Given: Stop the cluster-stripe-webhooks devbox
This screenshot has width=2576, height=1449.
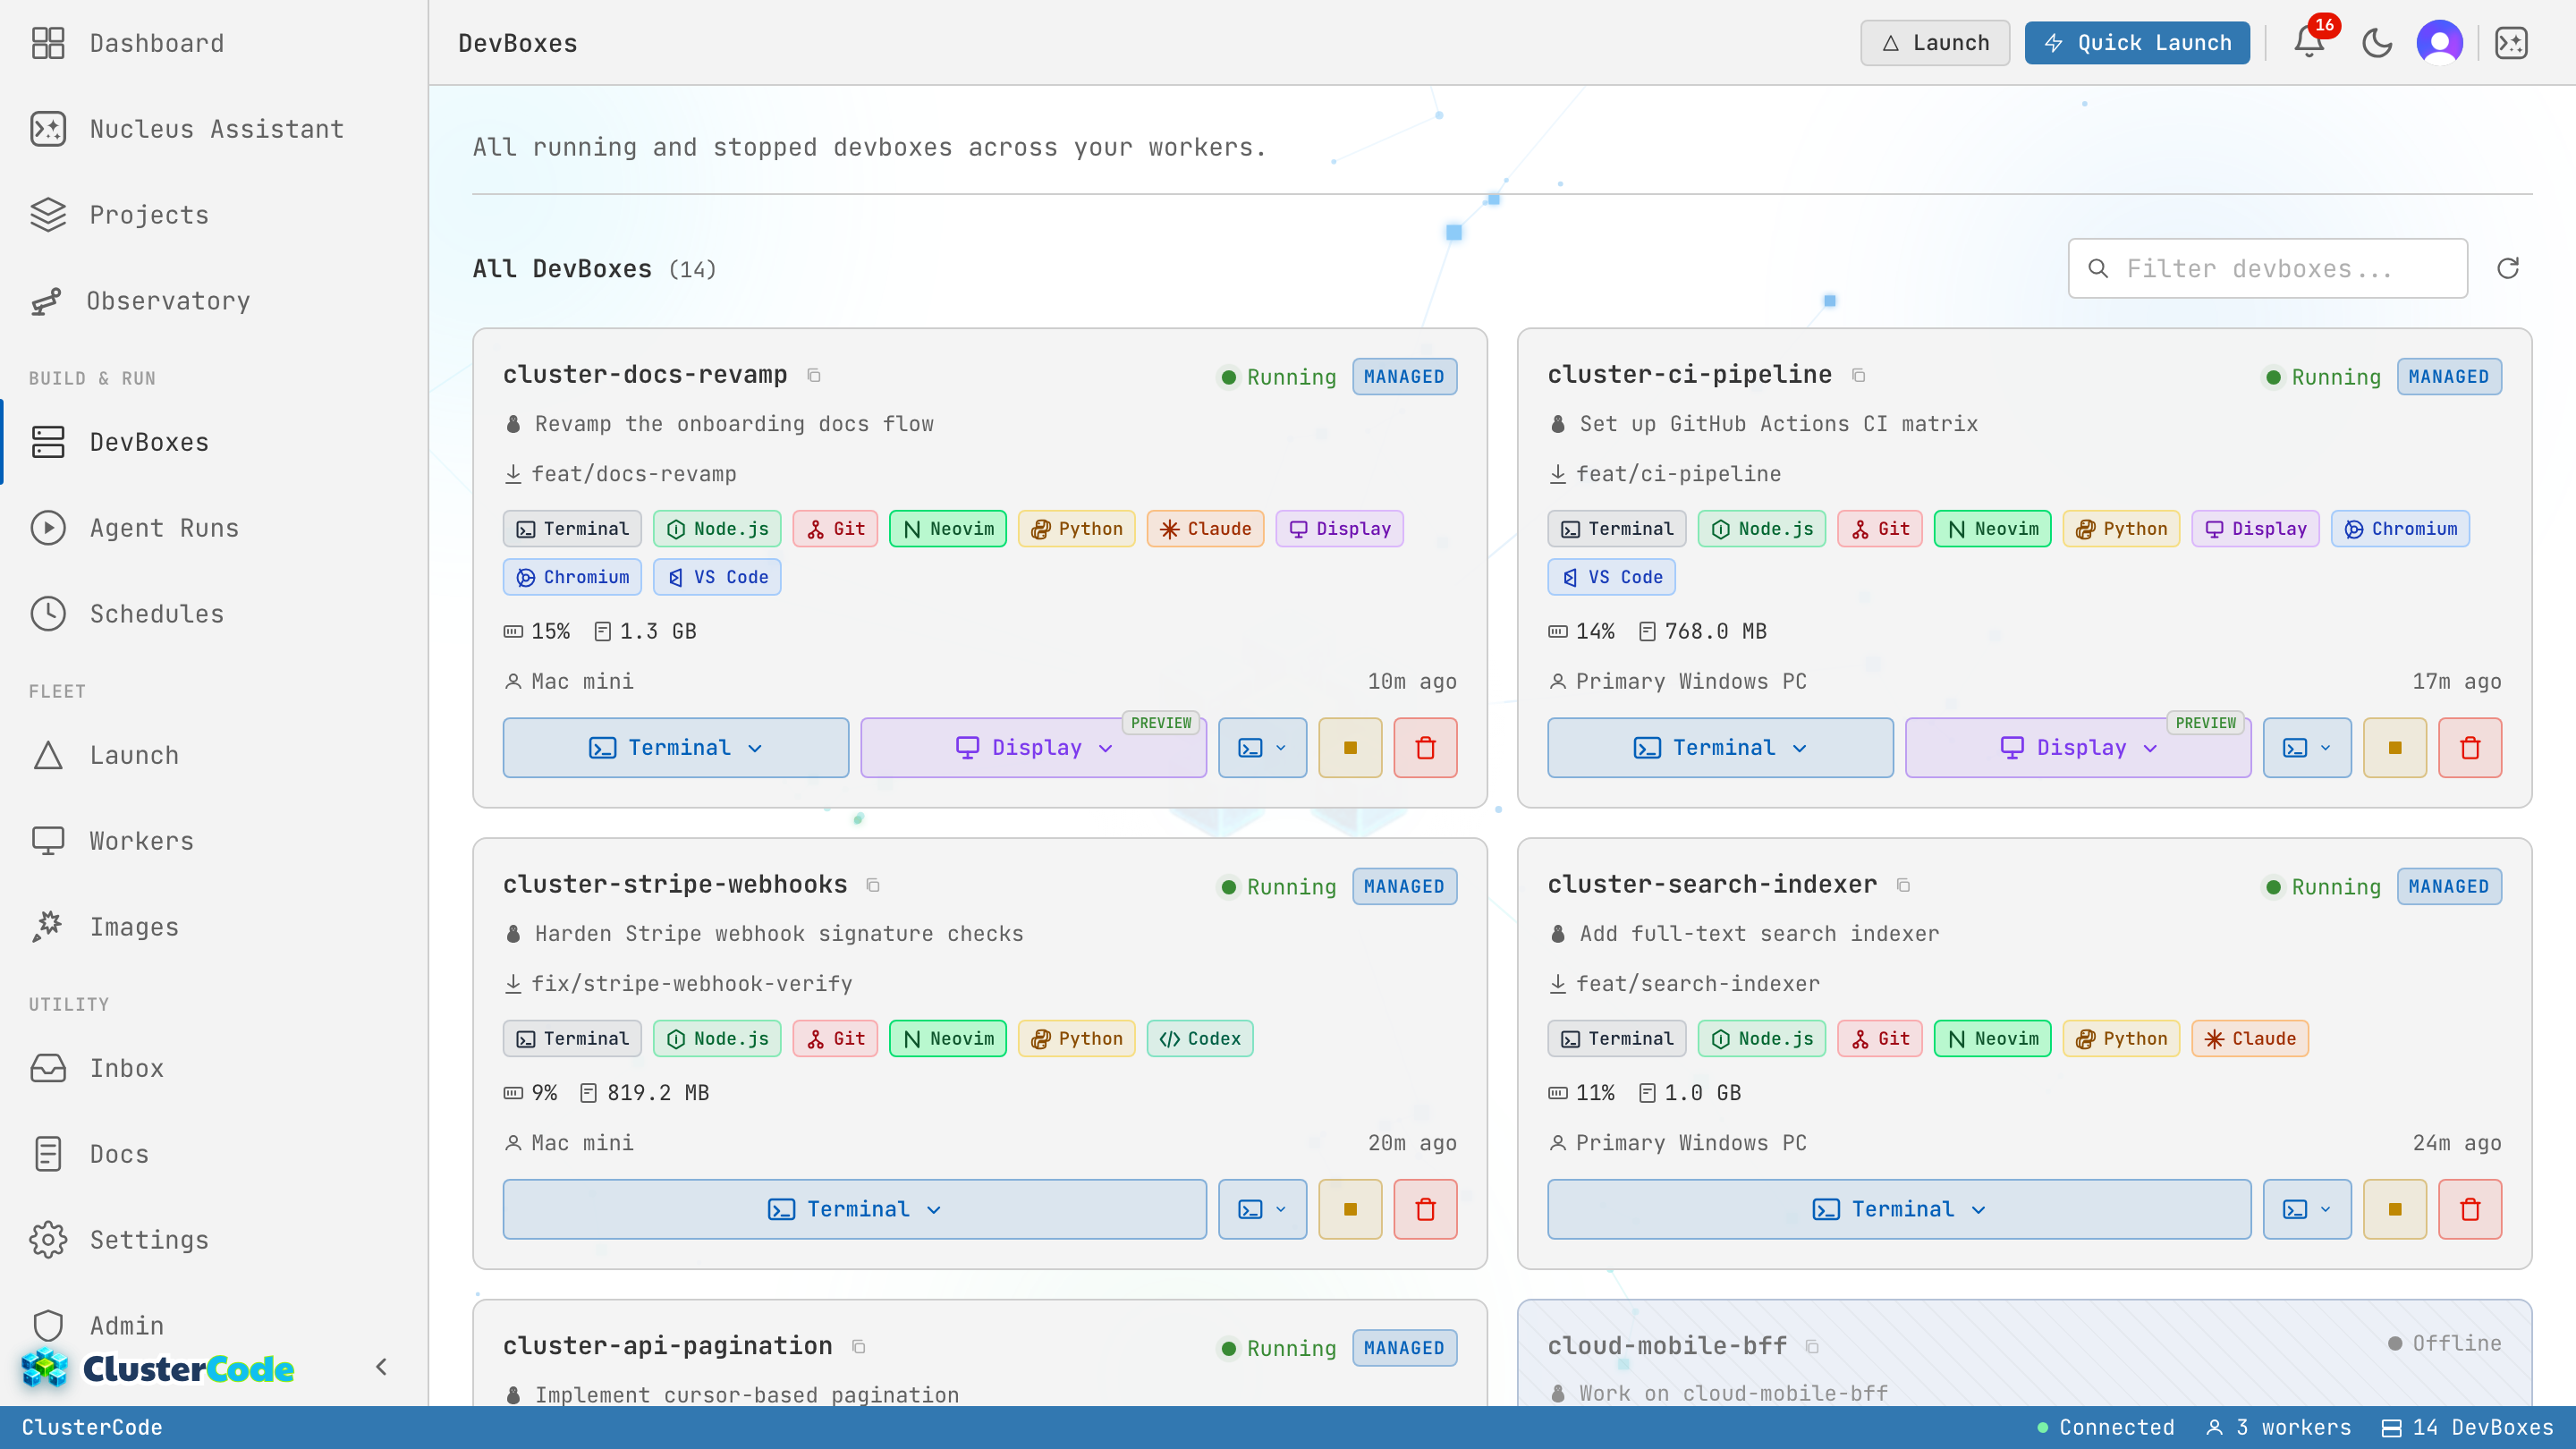Looking at the screenshot, I should coord(1350,1209).
